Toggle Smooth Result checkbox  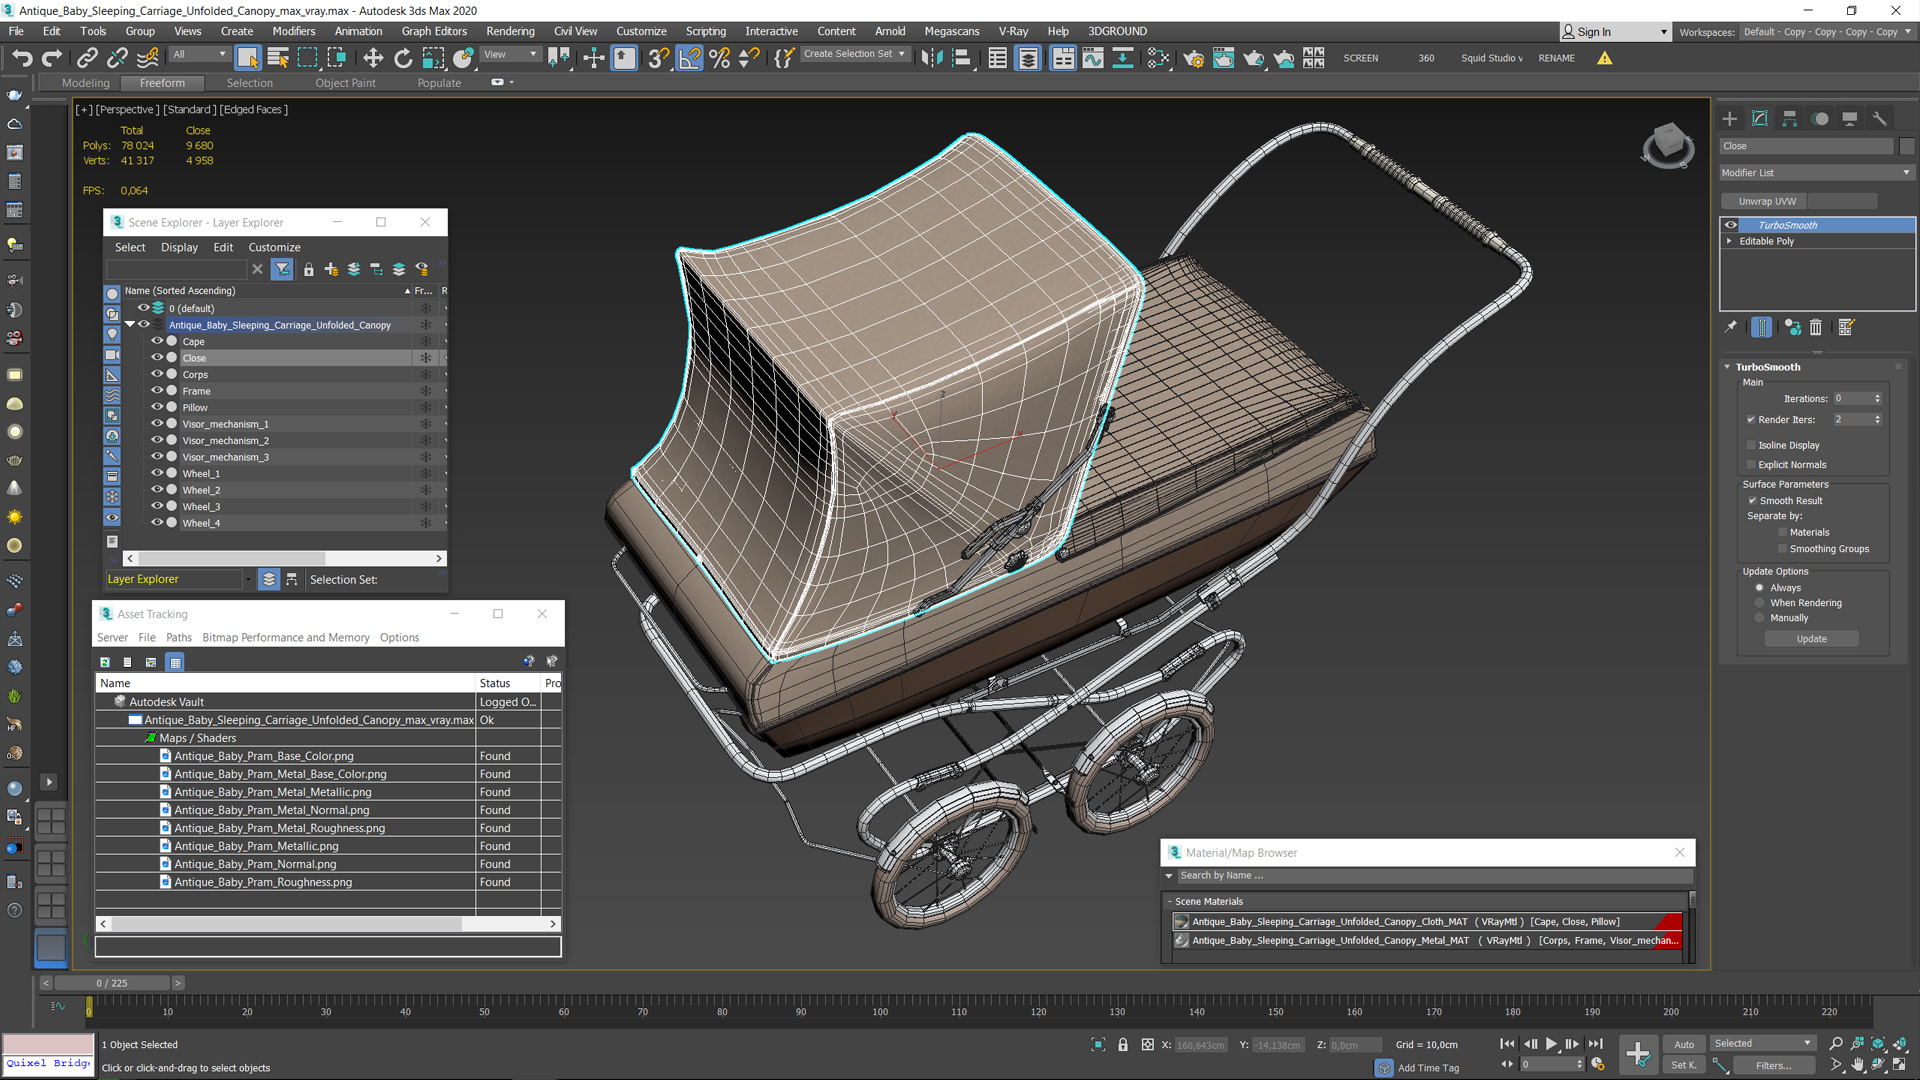click(1752, 501)
